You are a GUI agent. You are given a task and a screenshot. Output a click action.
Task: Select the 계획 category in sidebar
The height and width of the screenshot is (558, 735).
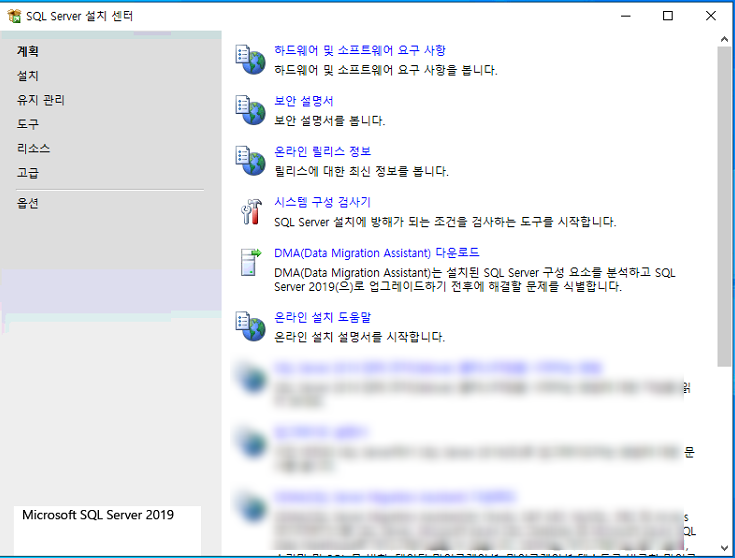tap(28, 51)
